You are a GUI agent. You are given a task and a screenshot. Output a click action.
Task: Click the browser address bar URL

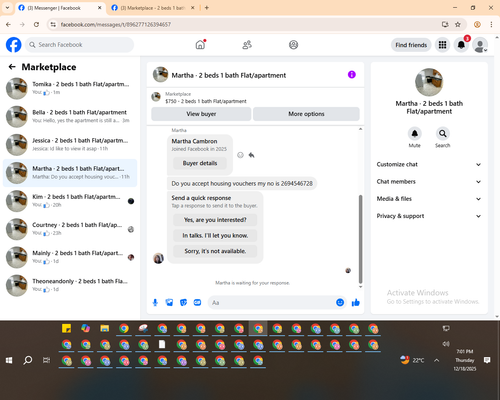[x=116, y=24]
